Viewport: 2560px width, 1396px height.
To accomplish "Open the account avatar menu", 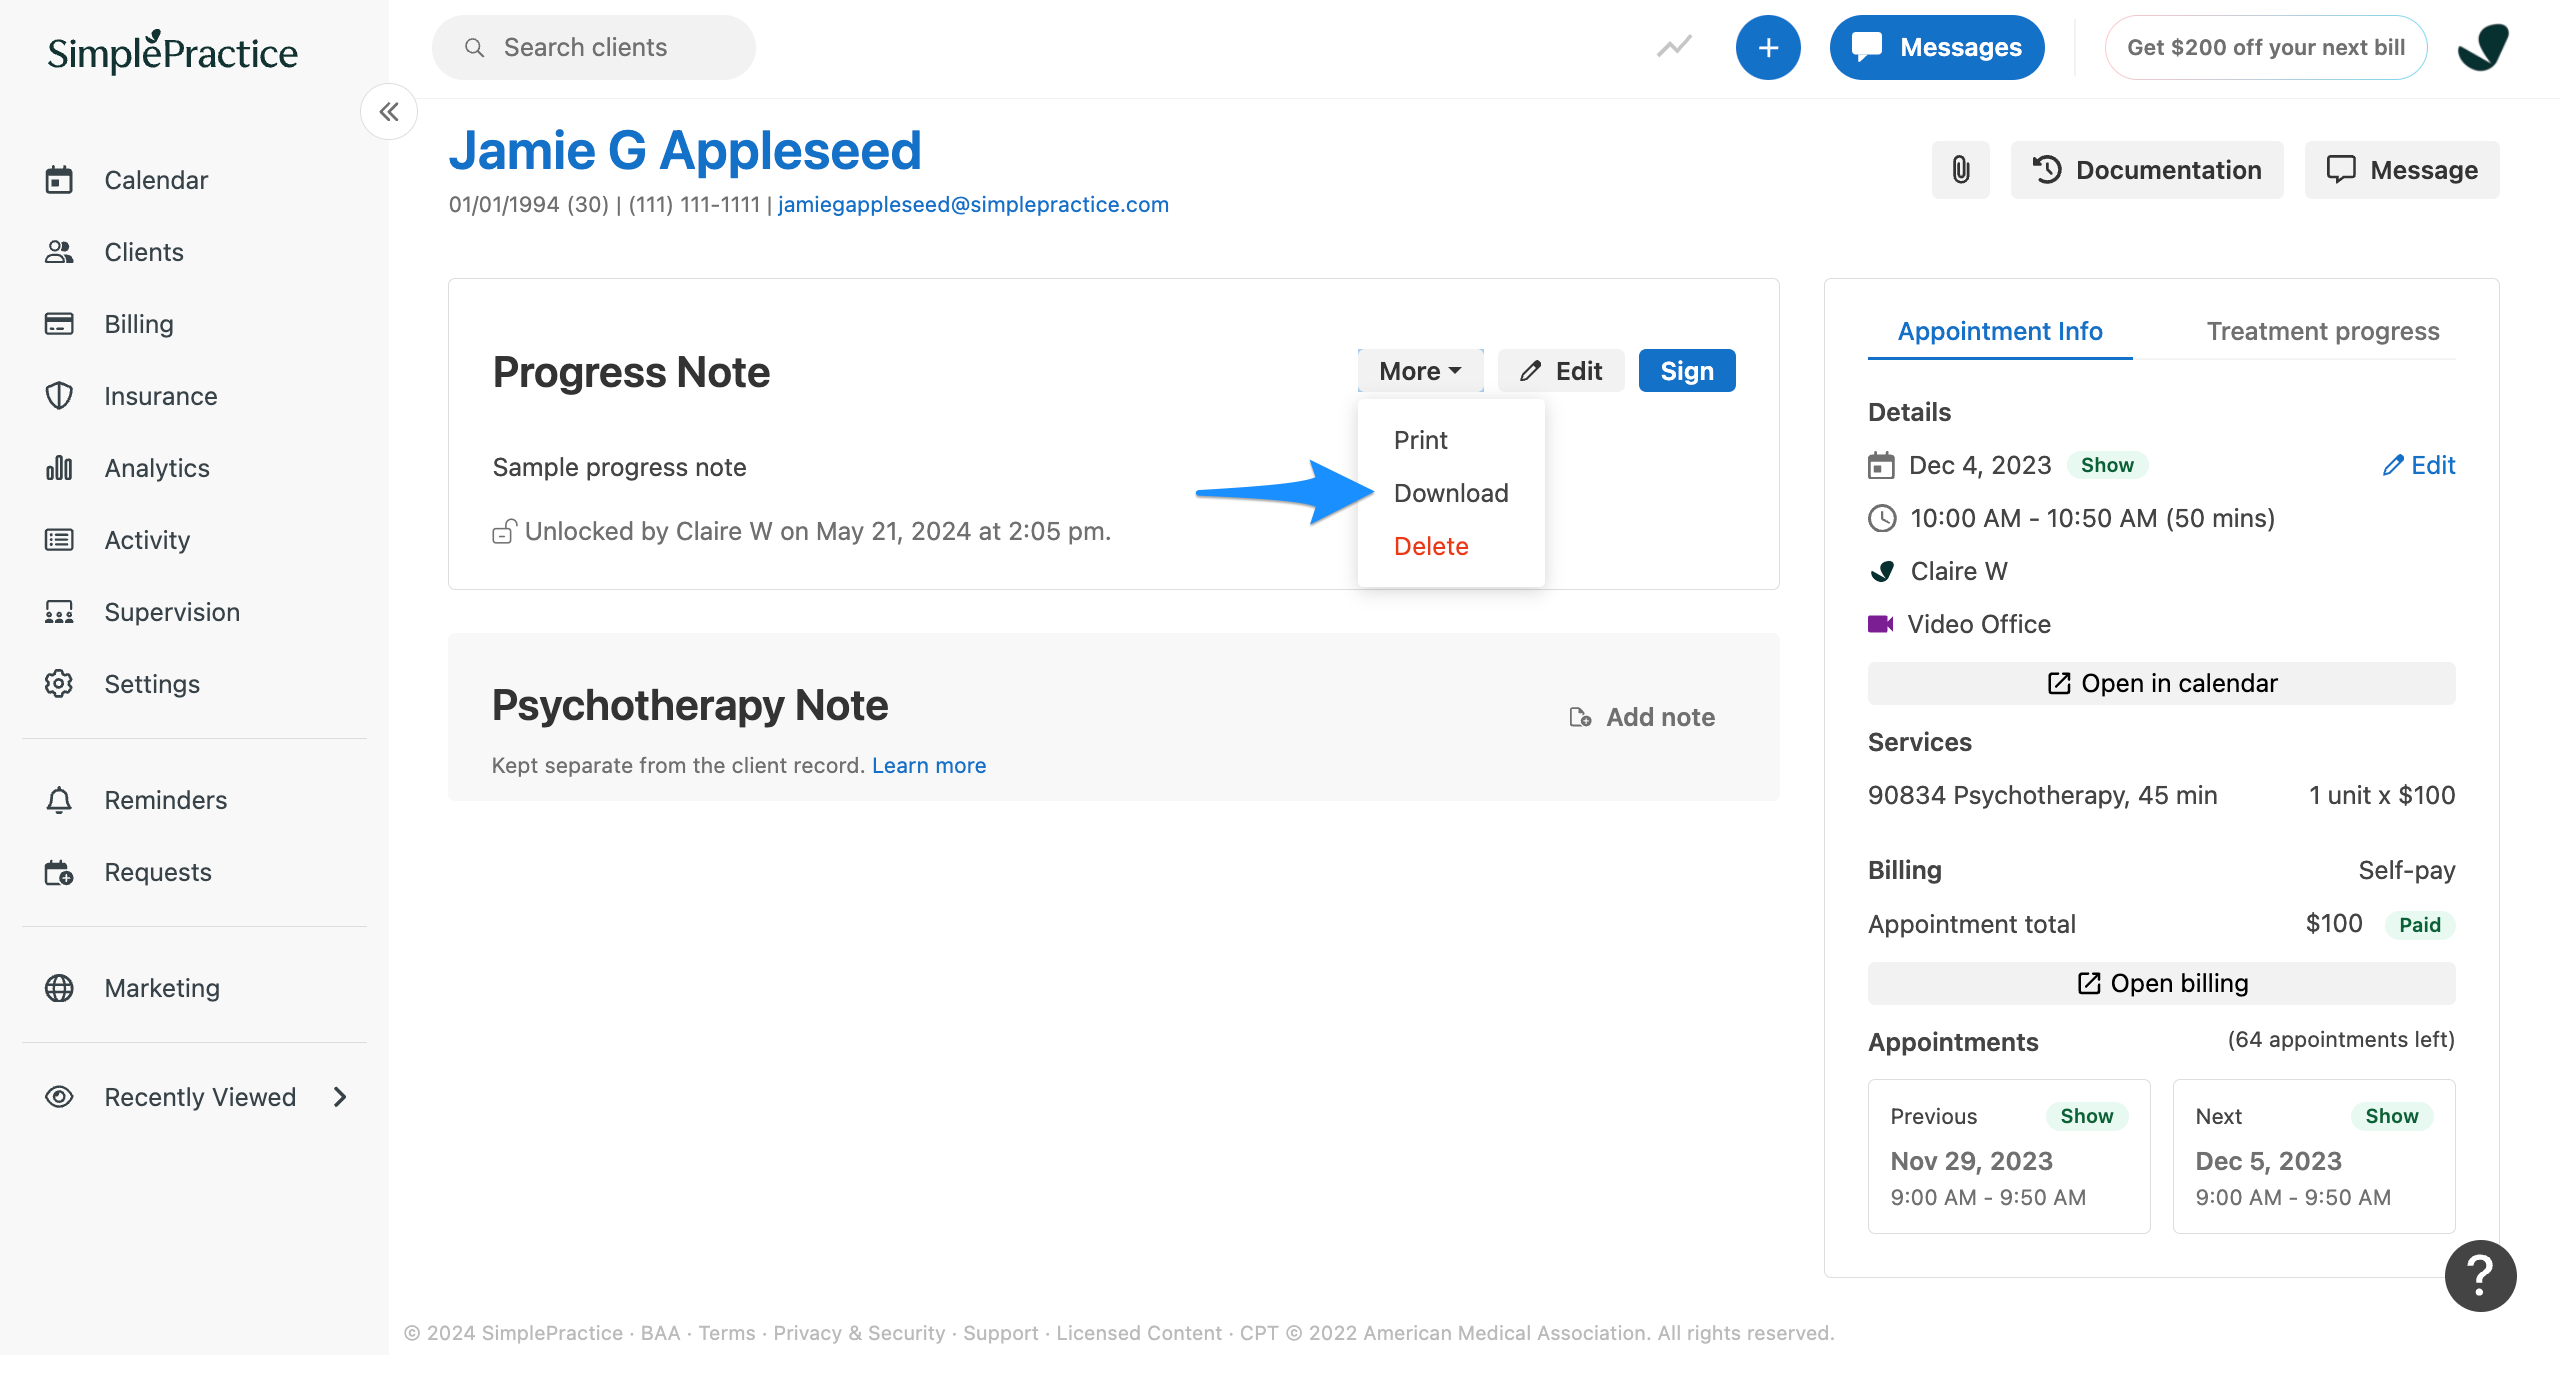I will [2484, 47].
